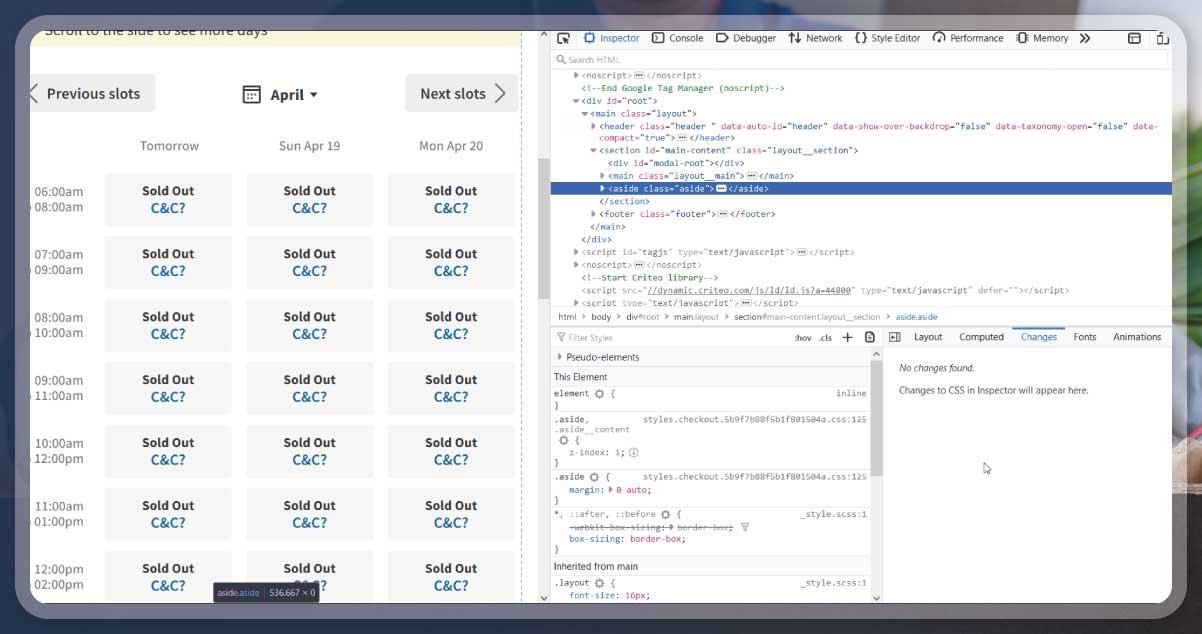1202x634 pixels.
Task: Open the Memory tab
Action: pyautogui.click(x=1042, y=38)
